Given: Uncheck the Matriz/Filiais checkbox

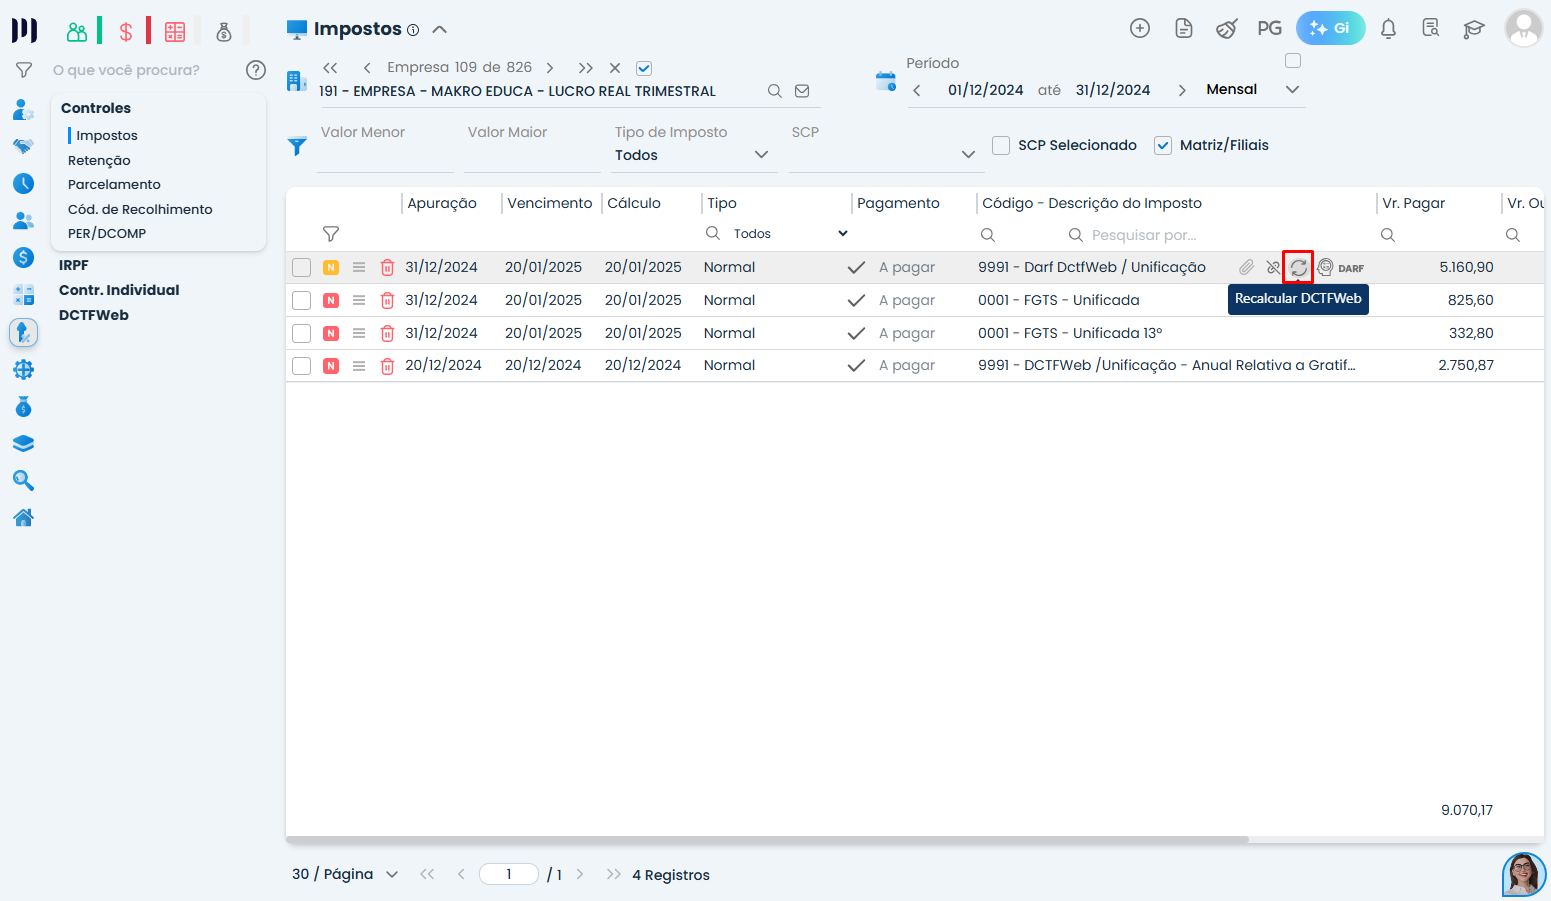Looking at the screenshot, I should click(x=1163, y=145).
